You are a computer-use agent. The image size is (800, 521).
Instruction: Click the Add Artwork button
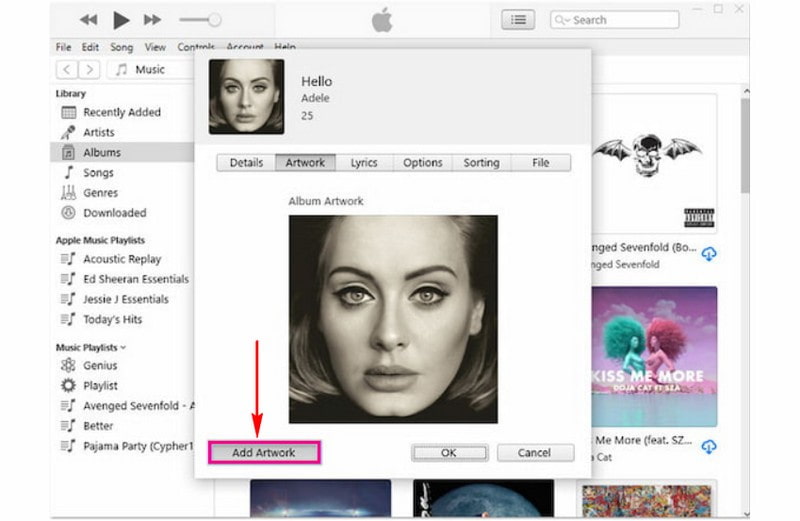point(264,452)
